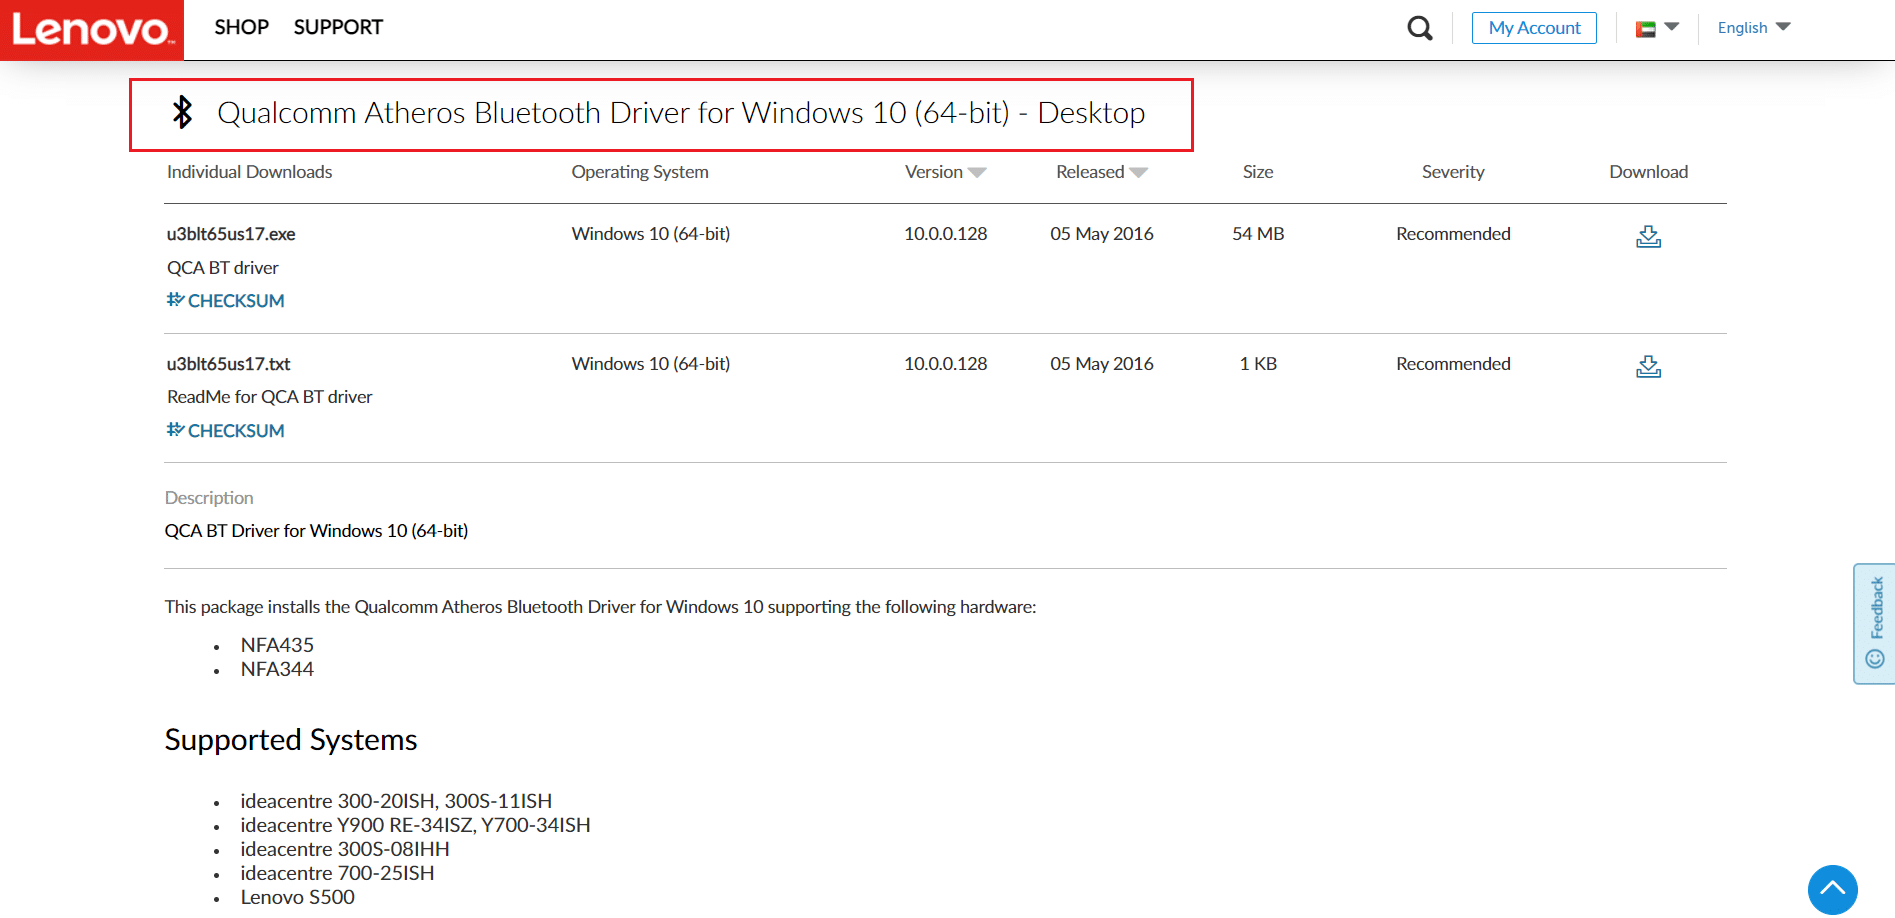Viewport: 1895px width, 918px height.
Task: Click the Operating System column header
Action: pyautogui.click(x=640, y=172)
